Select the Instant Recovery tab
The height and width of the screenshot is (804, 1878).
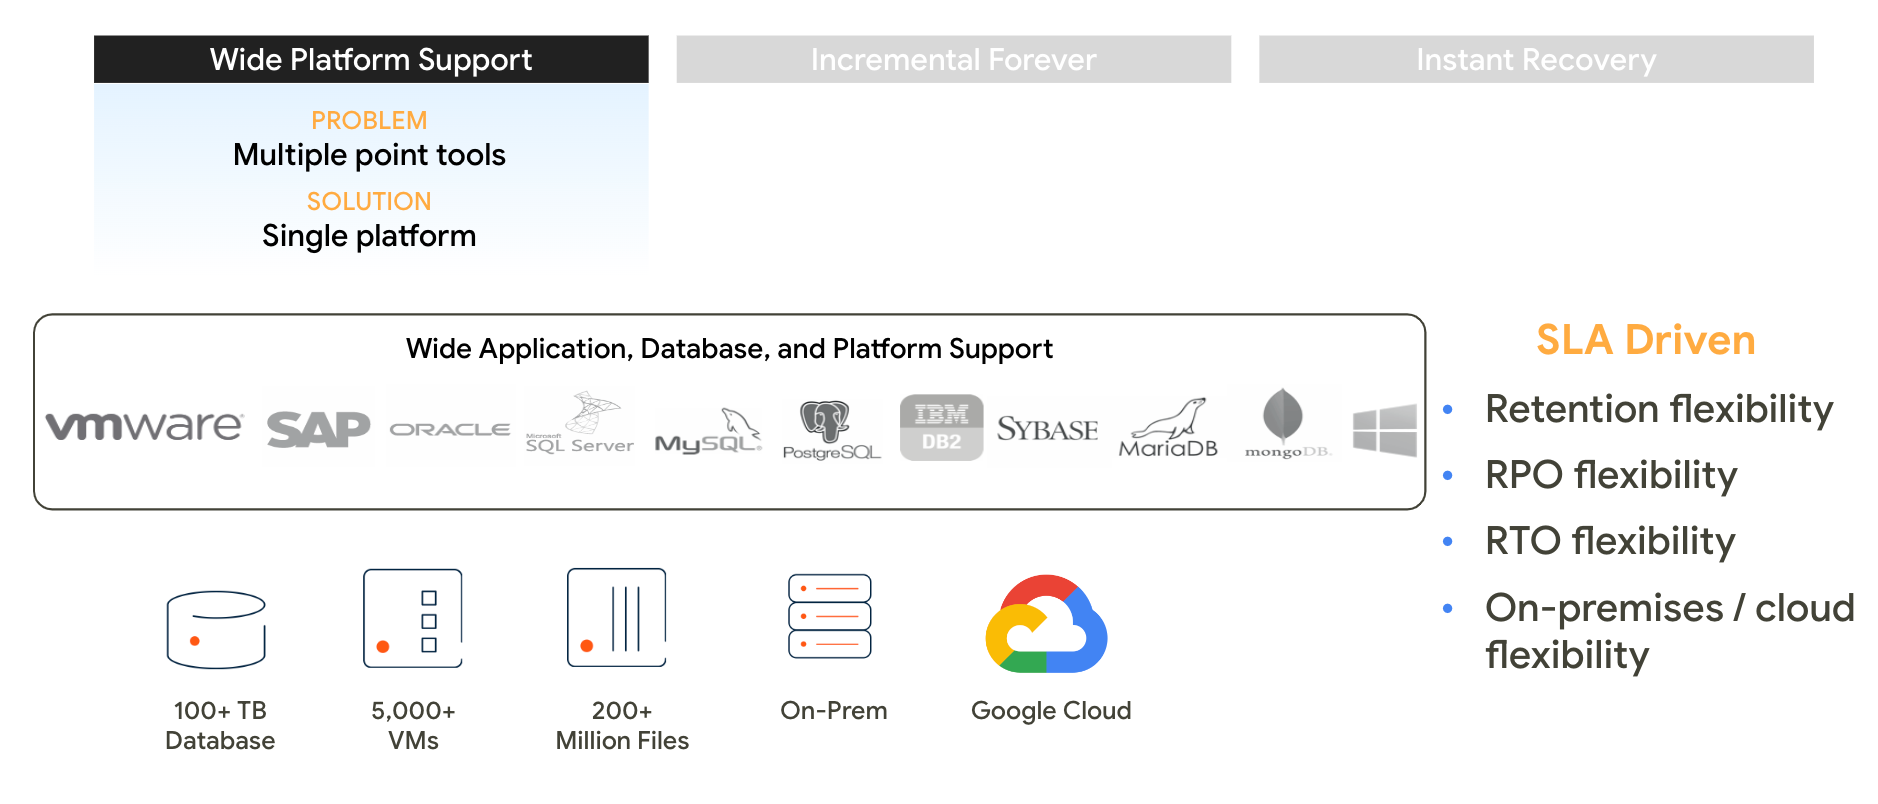click(1536, 59)
